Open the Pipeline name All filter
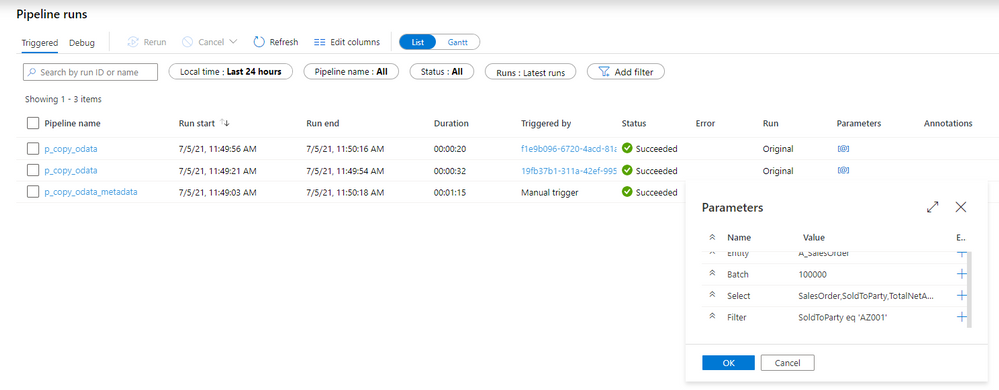Image resolution: width=999 pixels, height=390 pixels. click(x=351, y=72)
